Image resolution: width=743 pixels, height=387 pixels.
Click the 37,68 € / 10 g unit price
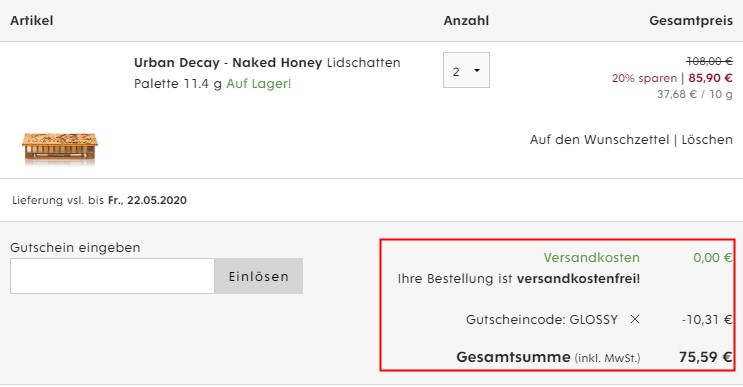click(x=695, y=94)
